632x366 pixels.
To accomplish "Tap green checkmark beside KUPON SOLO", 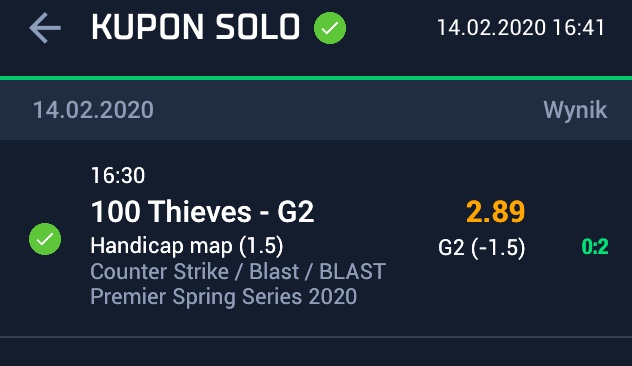I will click(330, 28).
